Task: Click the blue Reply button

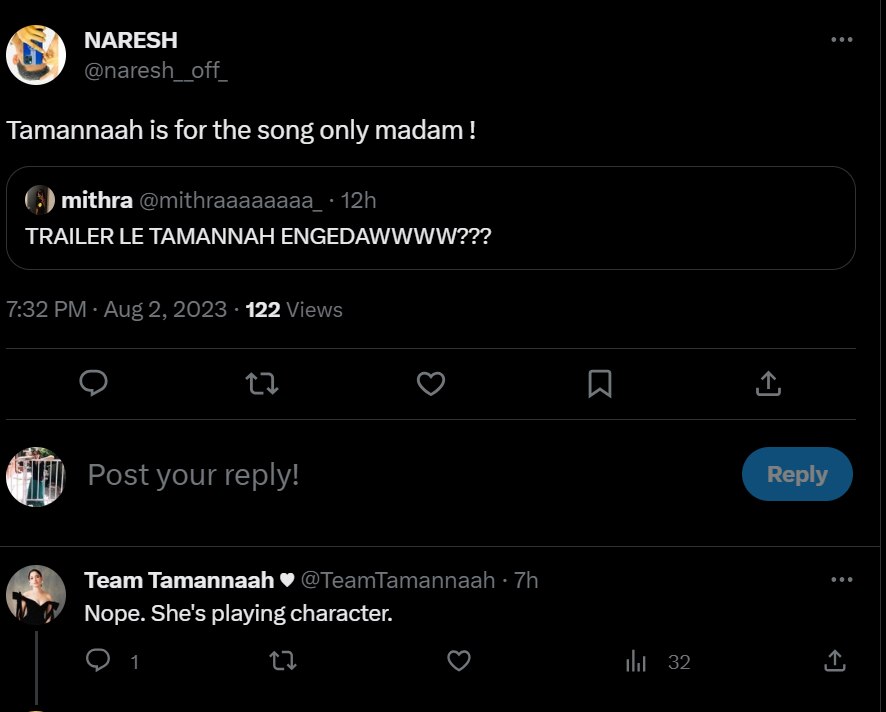Action: (x=797, y=474)
